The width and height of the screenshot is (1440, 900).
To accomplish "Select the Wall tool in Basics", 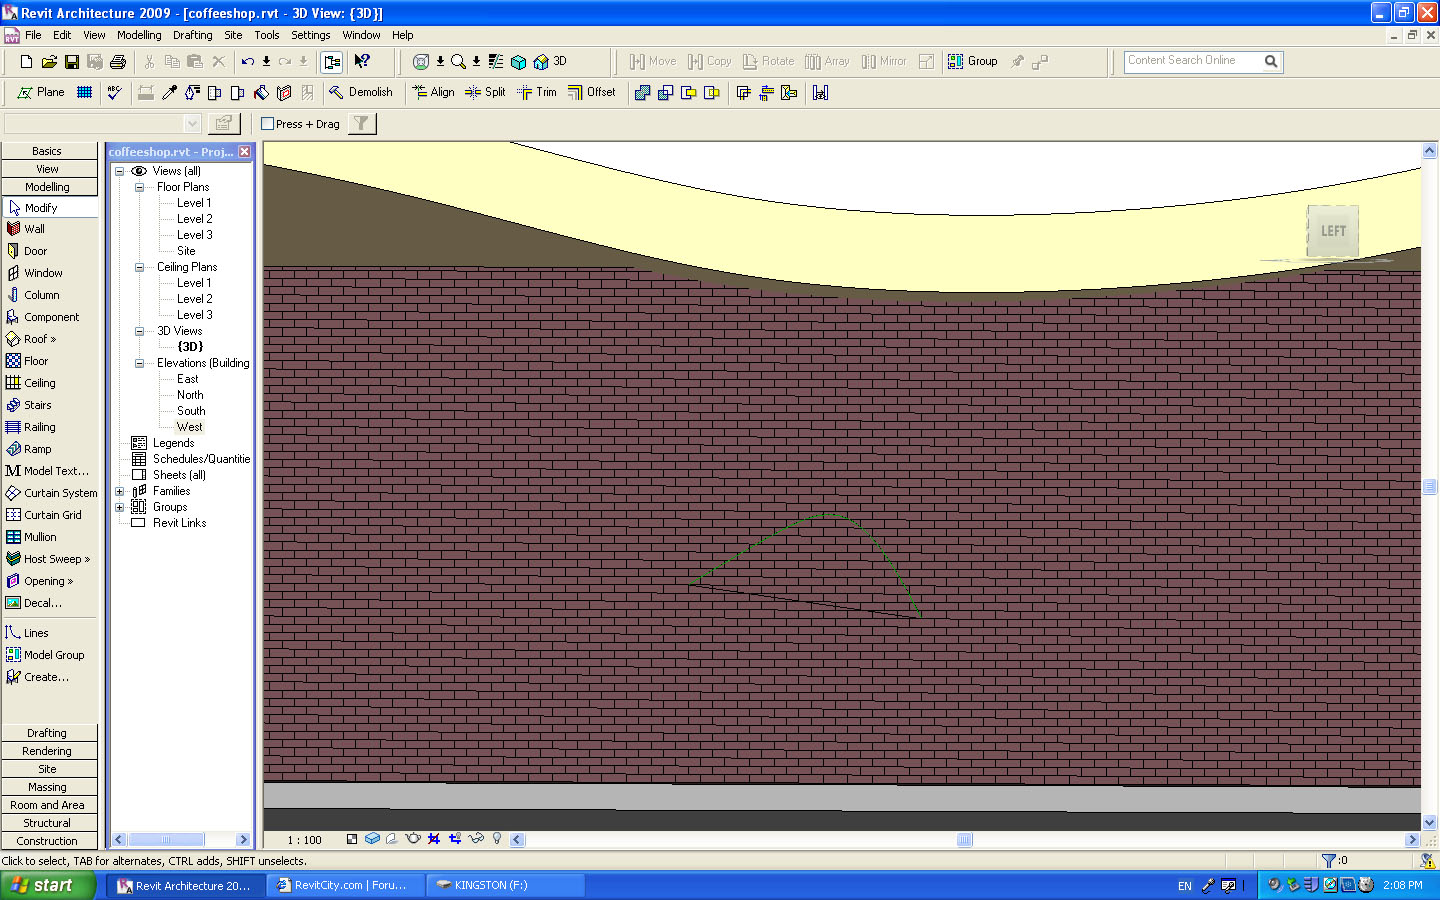I will point(34,229).
